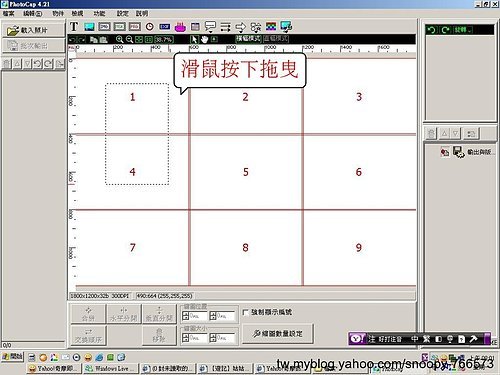This screenshot has height=375, width=500.
Task: Switch to 橫幅模式 landscape mode toggle
Action: [248, 39]
